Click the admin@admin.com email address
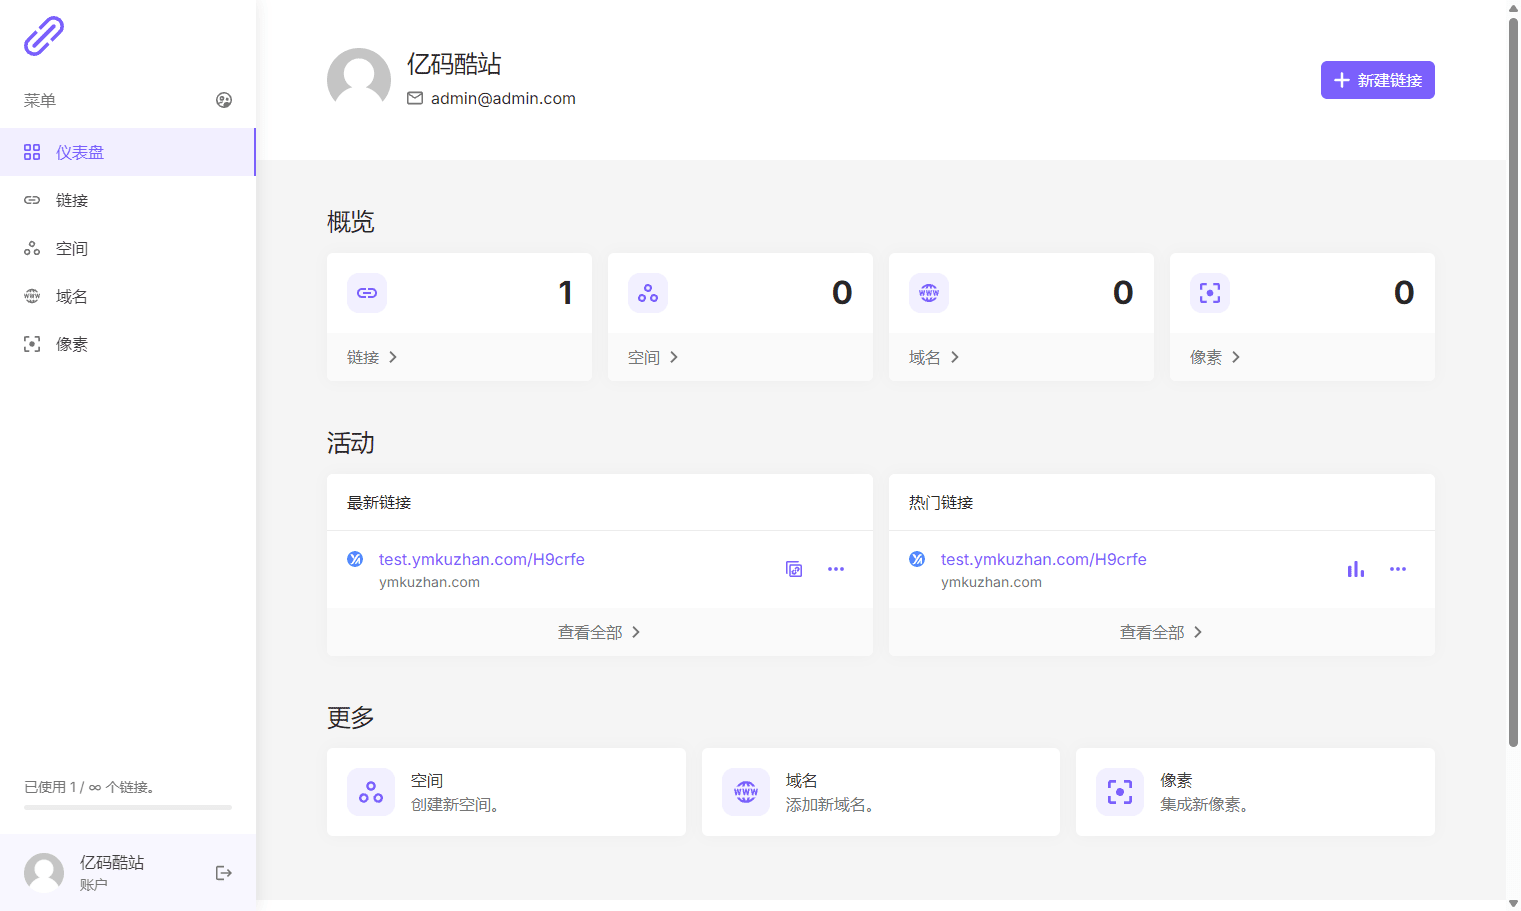This screenshot has height=911, width=1521. coord(503,98)
